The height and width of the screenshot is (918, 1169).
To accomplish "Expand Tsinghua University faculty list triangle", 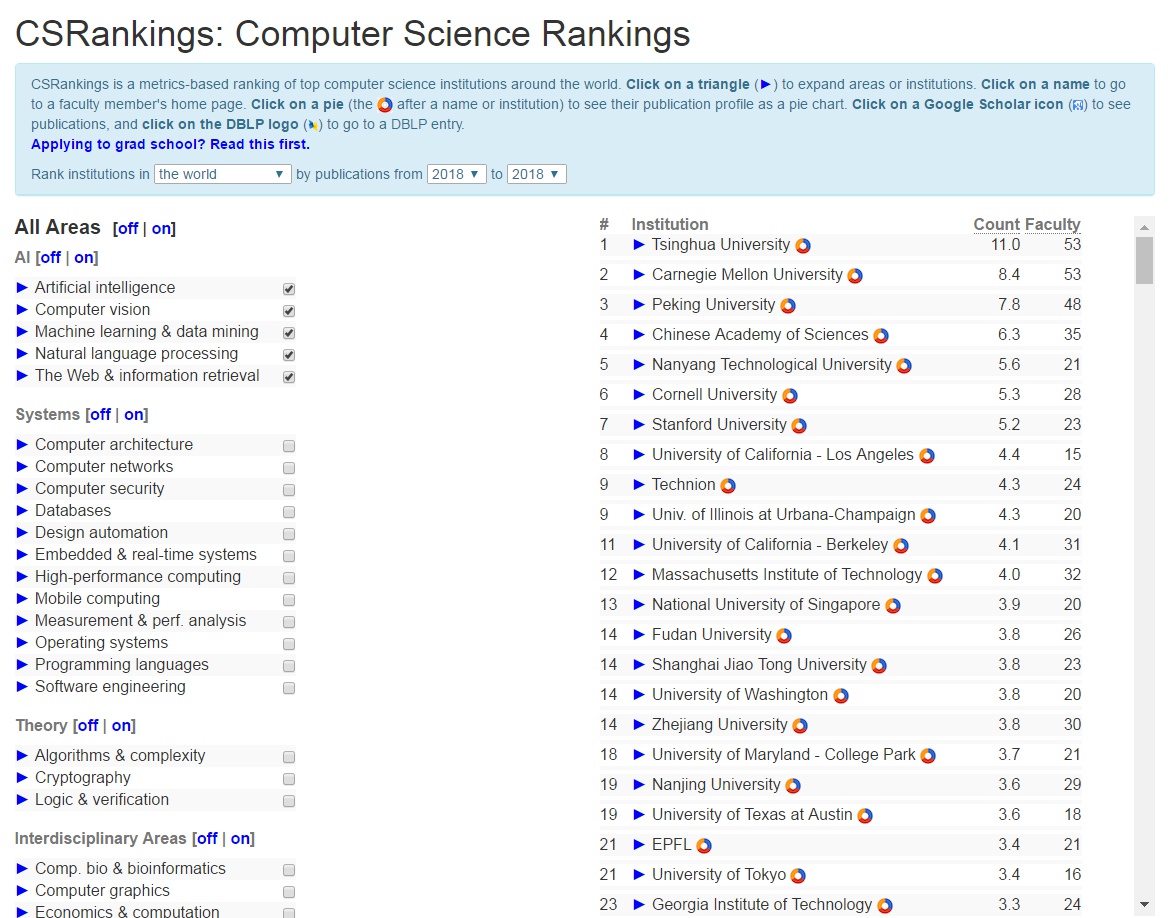I will point(639,245).
